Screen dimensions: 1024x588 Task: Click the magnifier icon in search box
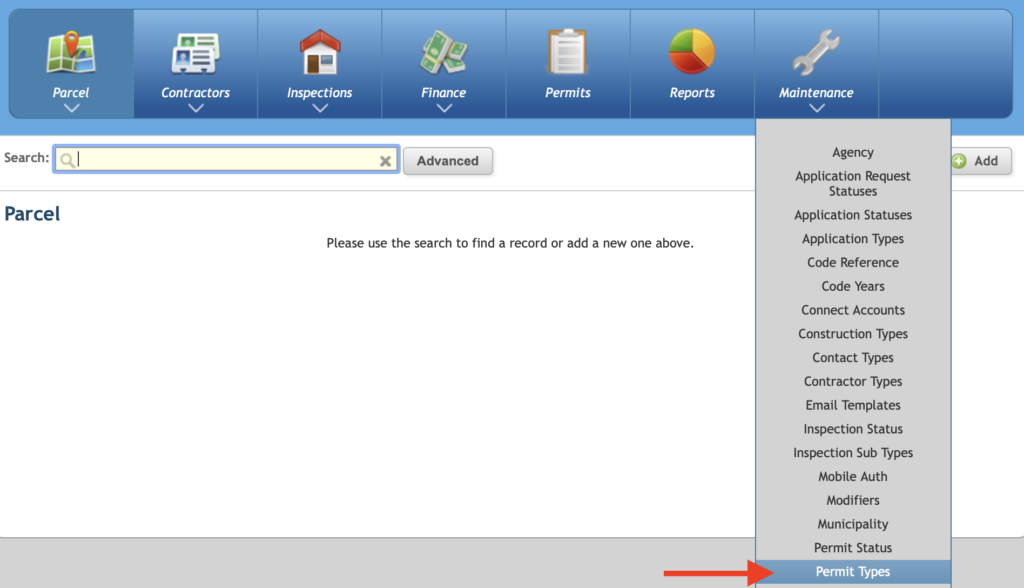pyautogui.click(x=67, y=160)
